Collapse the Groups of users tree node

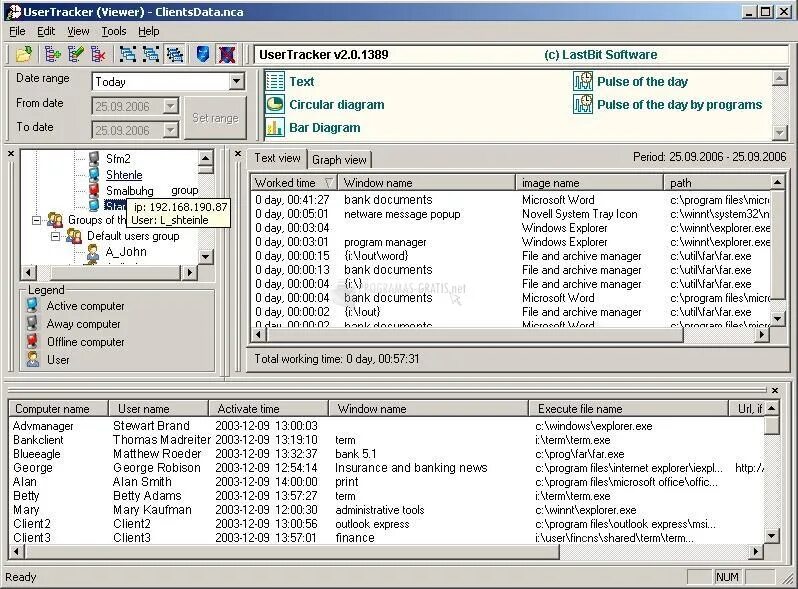pyautogui.click(x=36, y=220)
